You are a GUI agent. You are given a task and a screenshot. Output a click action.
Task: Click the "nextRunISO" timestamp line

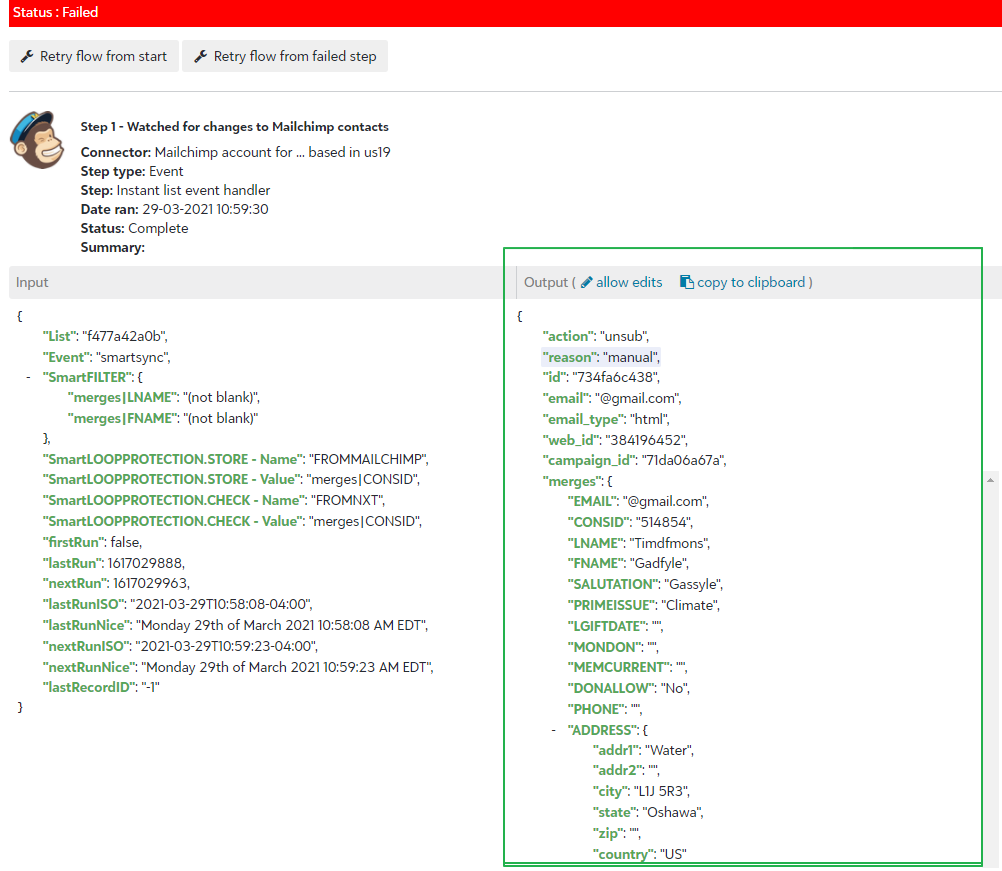(x=180, y=646)
